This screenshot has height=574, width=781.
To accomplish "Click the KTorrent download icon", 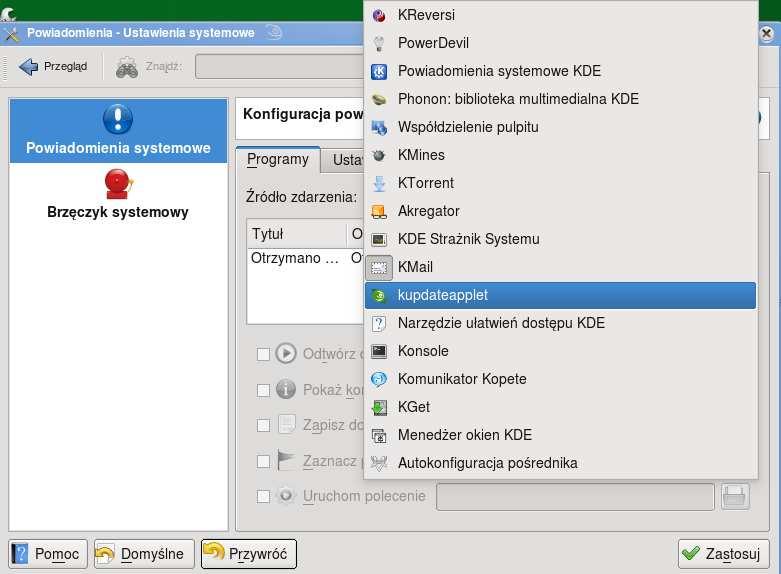I will 379,183.
